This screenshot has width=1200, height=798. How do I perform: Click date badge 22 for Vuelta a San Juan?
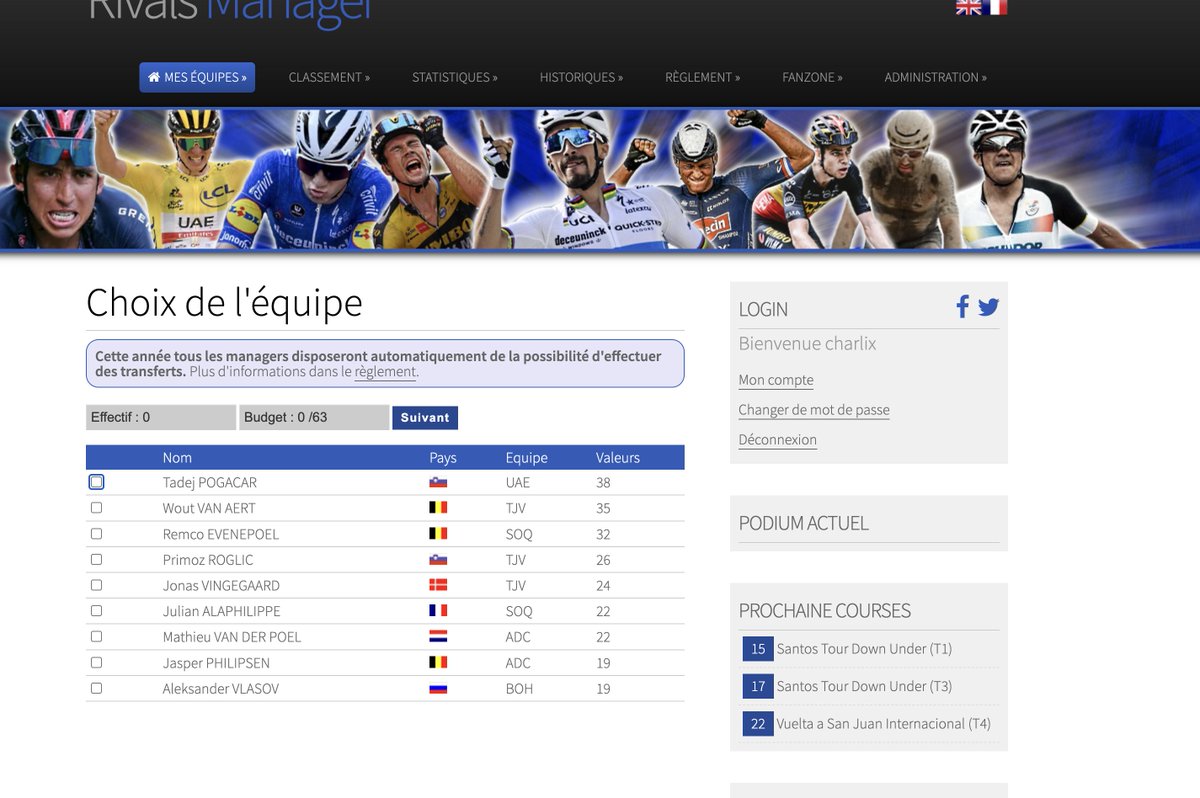(x=758, y=724)
